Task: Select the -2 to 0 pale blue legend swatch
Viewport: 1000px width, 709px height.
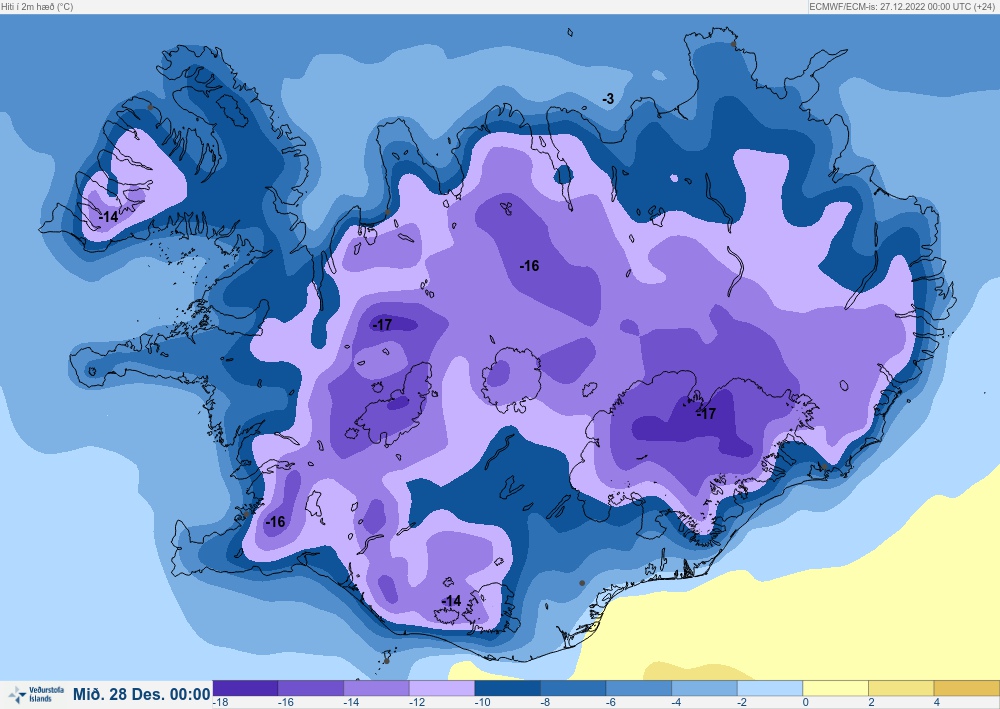Action: [770, 688]
